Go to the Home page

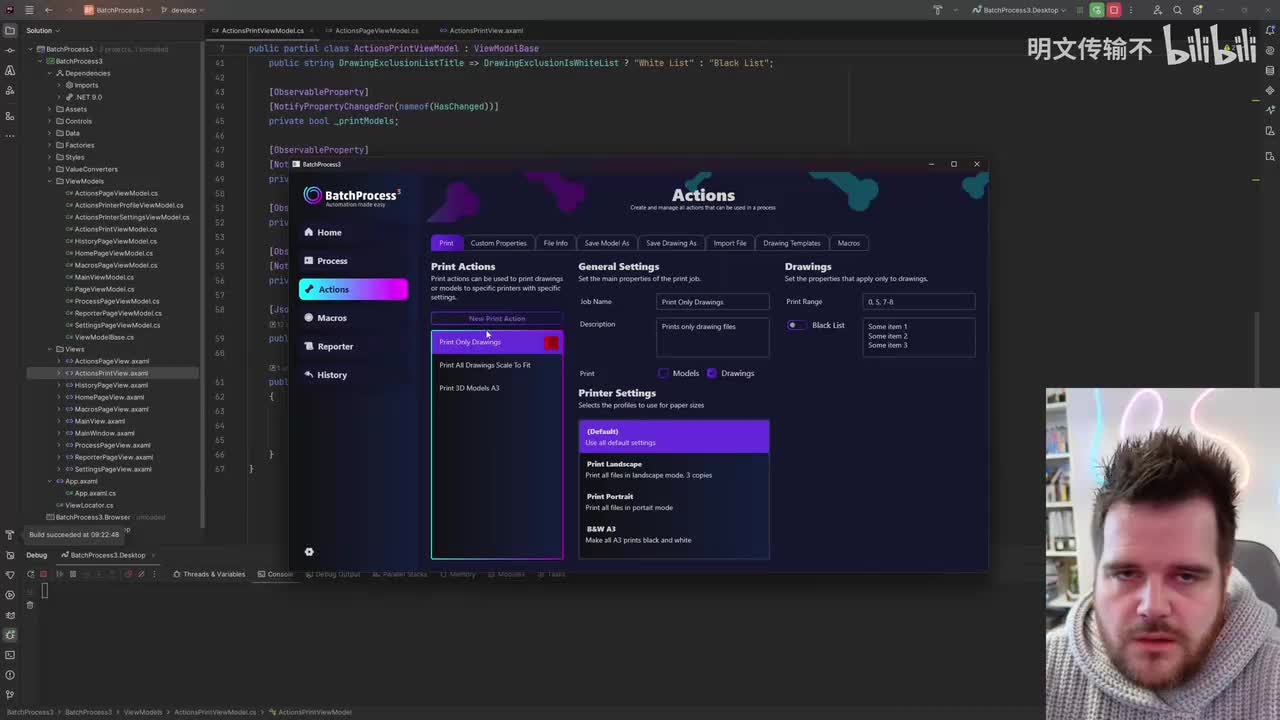point(353,232)
